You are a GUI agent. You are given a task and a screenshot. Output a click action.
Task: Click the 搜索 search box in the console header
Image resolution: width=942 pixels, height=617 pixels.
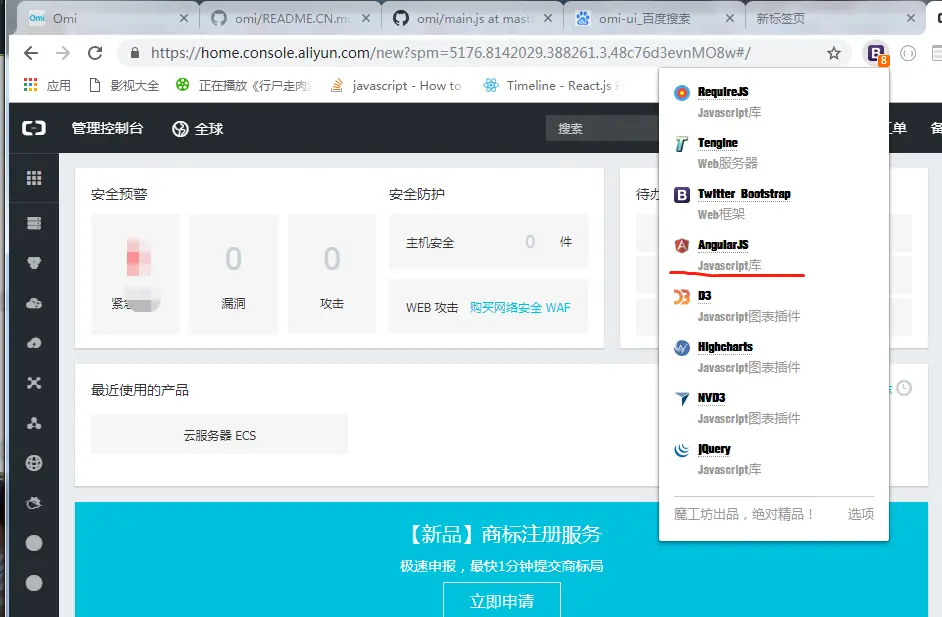pyautogui.click(x=603, y=129)
